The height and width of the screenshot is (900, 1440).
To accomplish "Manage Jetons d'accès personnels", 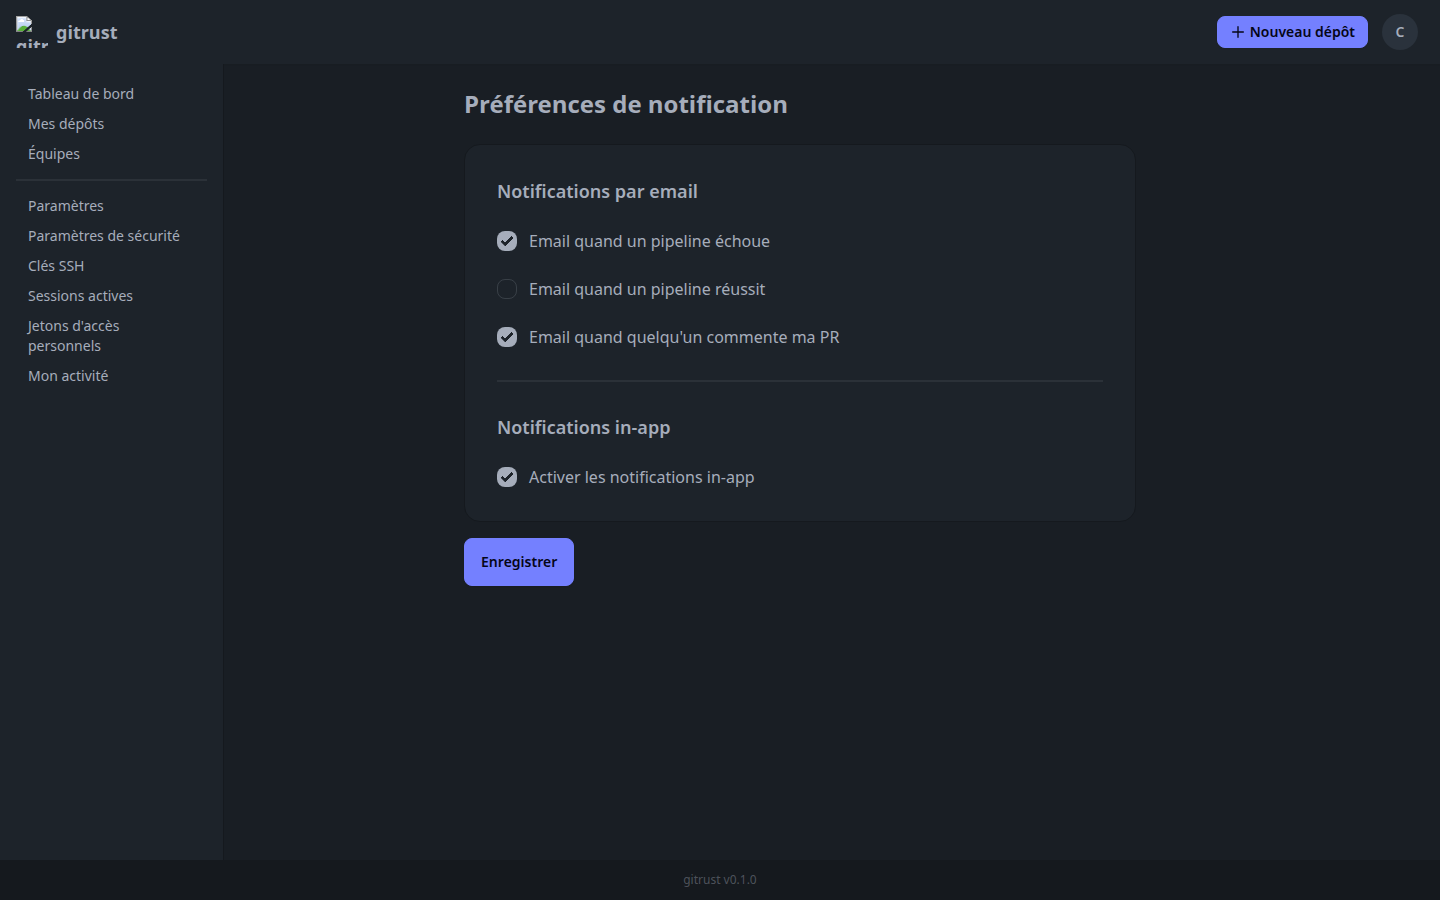I will click(74, 335).
